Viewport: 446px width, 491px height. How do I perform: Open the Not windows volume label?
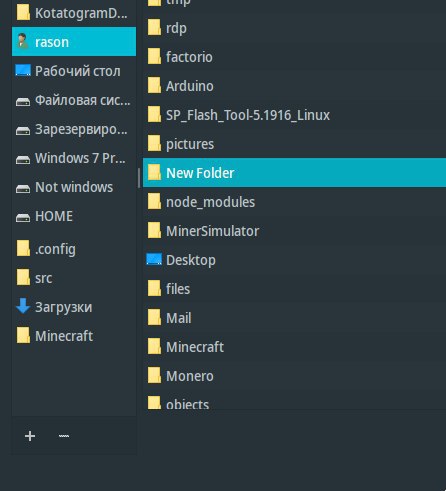[x=74, y=187]
